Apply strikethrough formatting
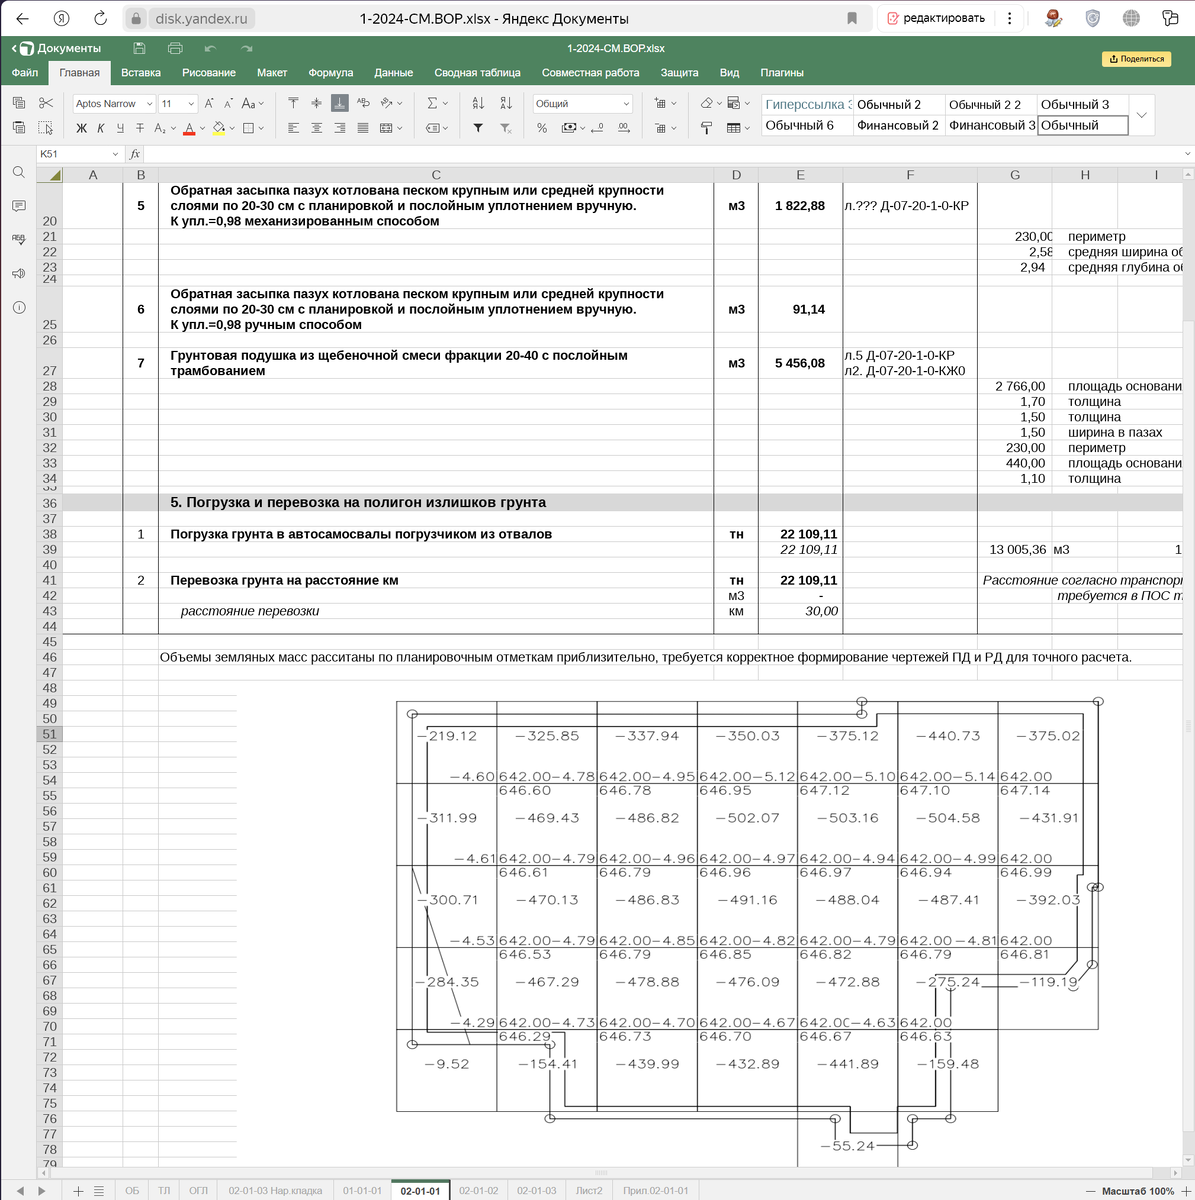 140,128
